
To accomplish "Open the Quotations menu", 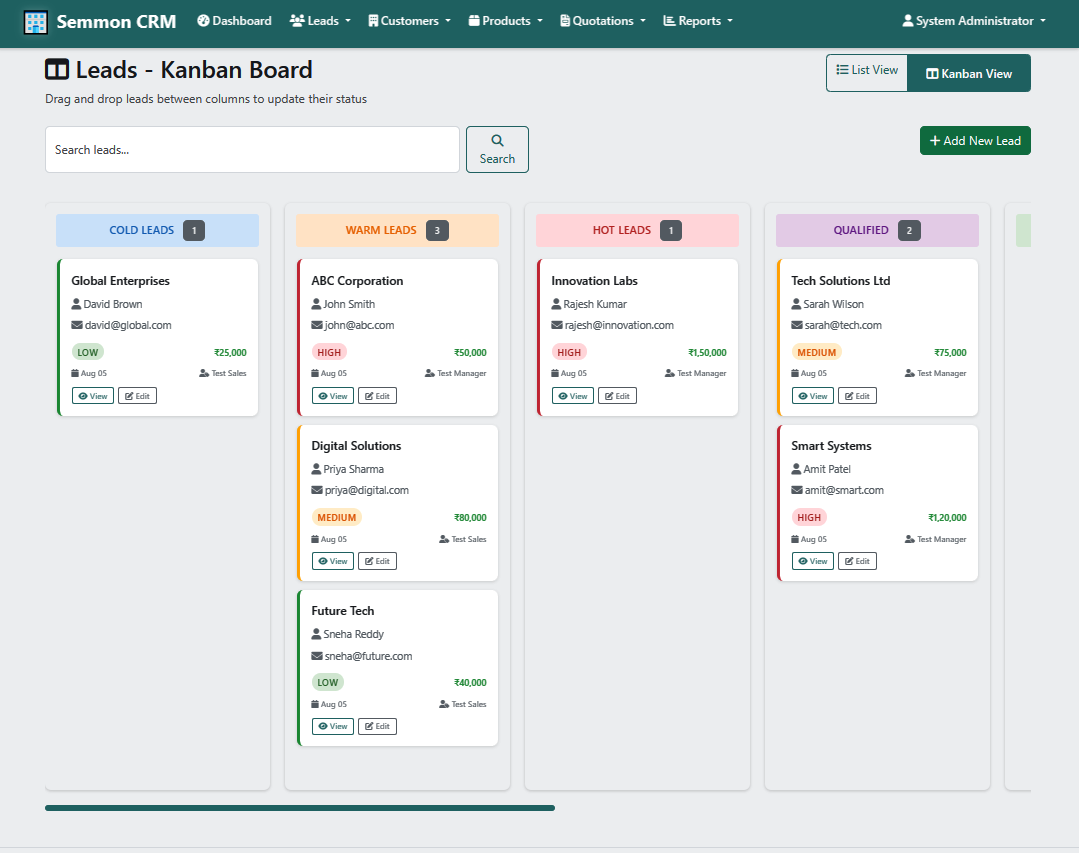I will pos(602,21).
